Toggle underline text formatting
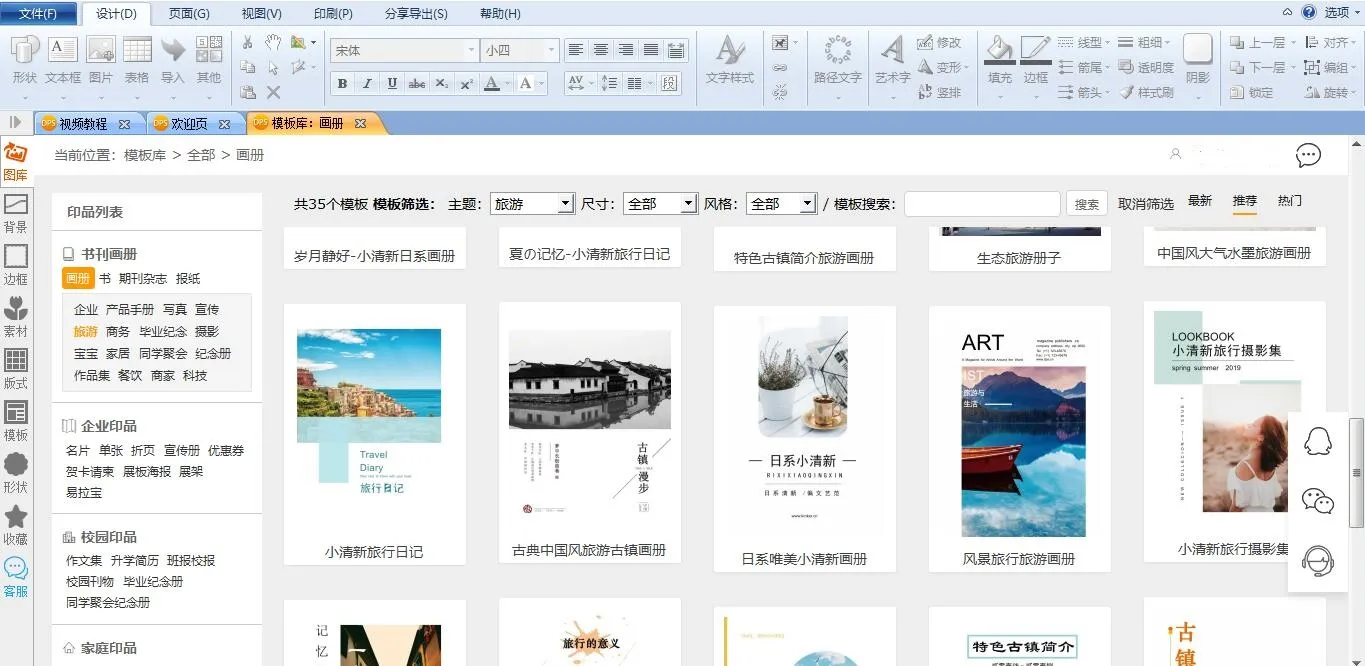The height and width of the screenshot is (666, 1365). (392, 83)
